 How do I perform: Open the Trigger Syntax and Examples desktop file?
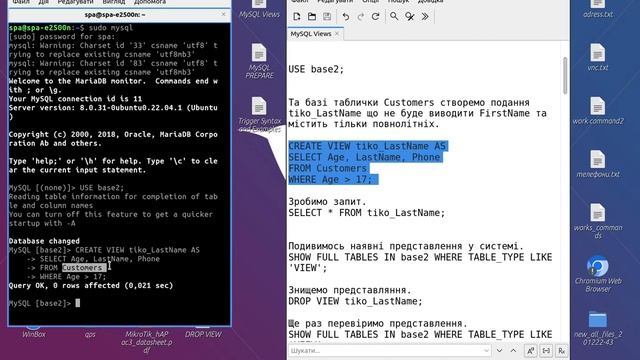click(x=260, y=115)
